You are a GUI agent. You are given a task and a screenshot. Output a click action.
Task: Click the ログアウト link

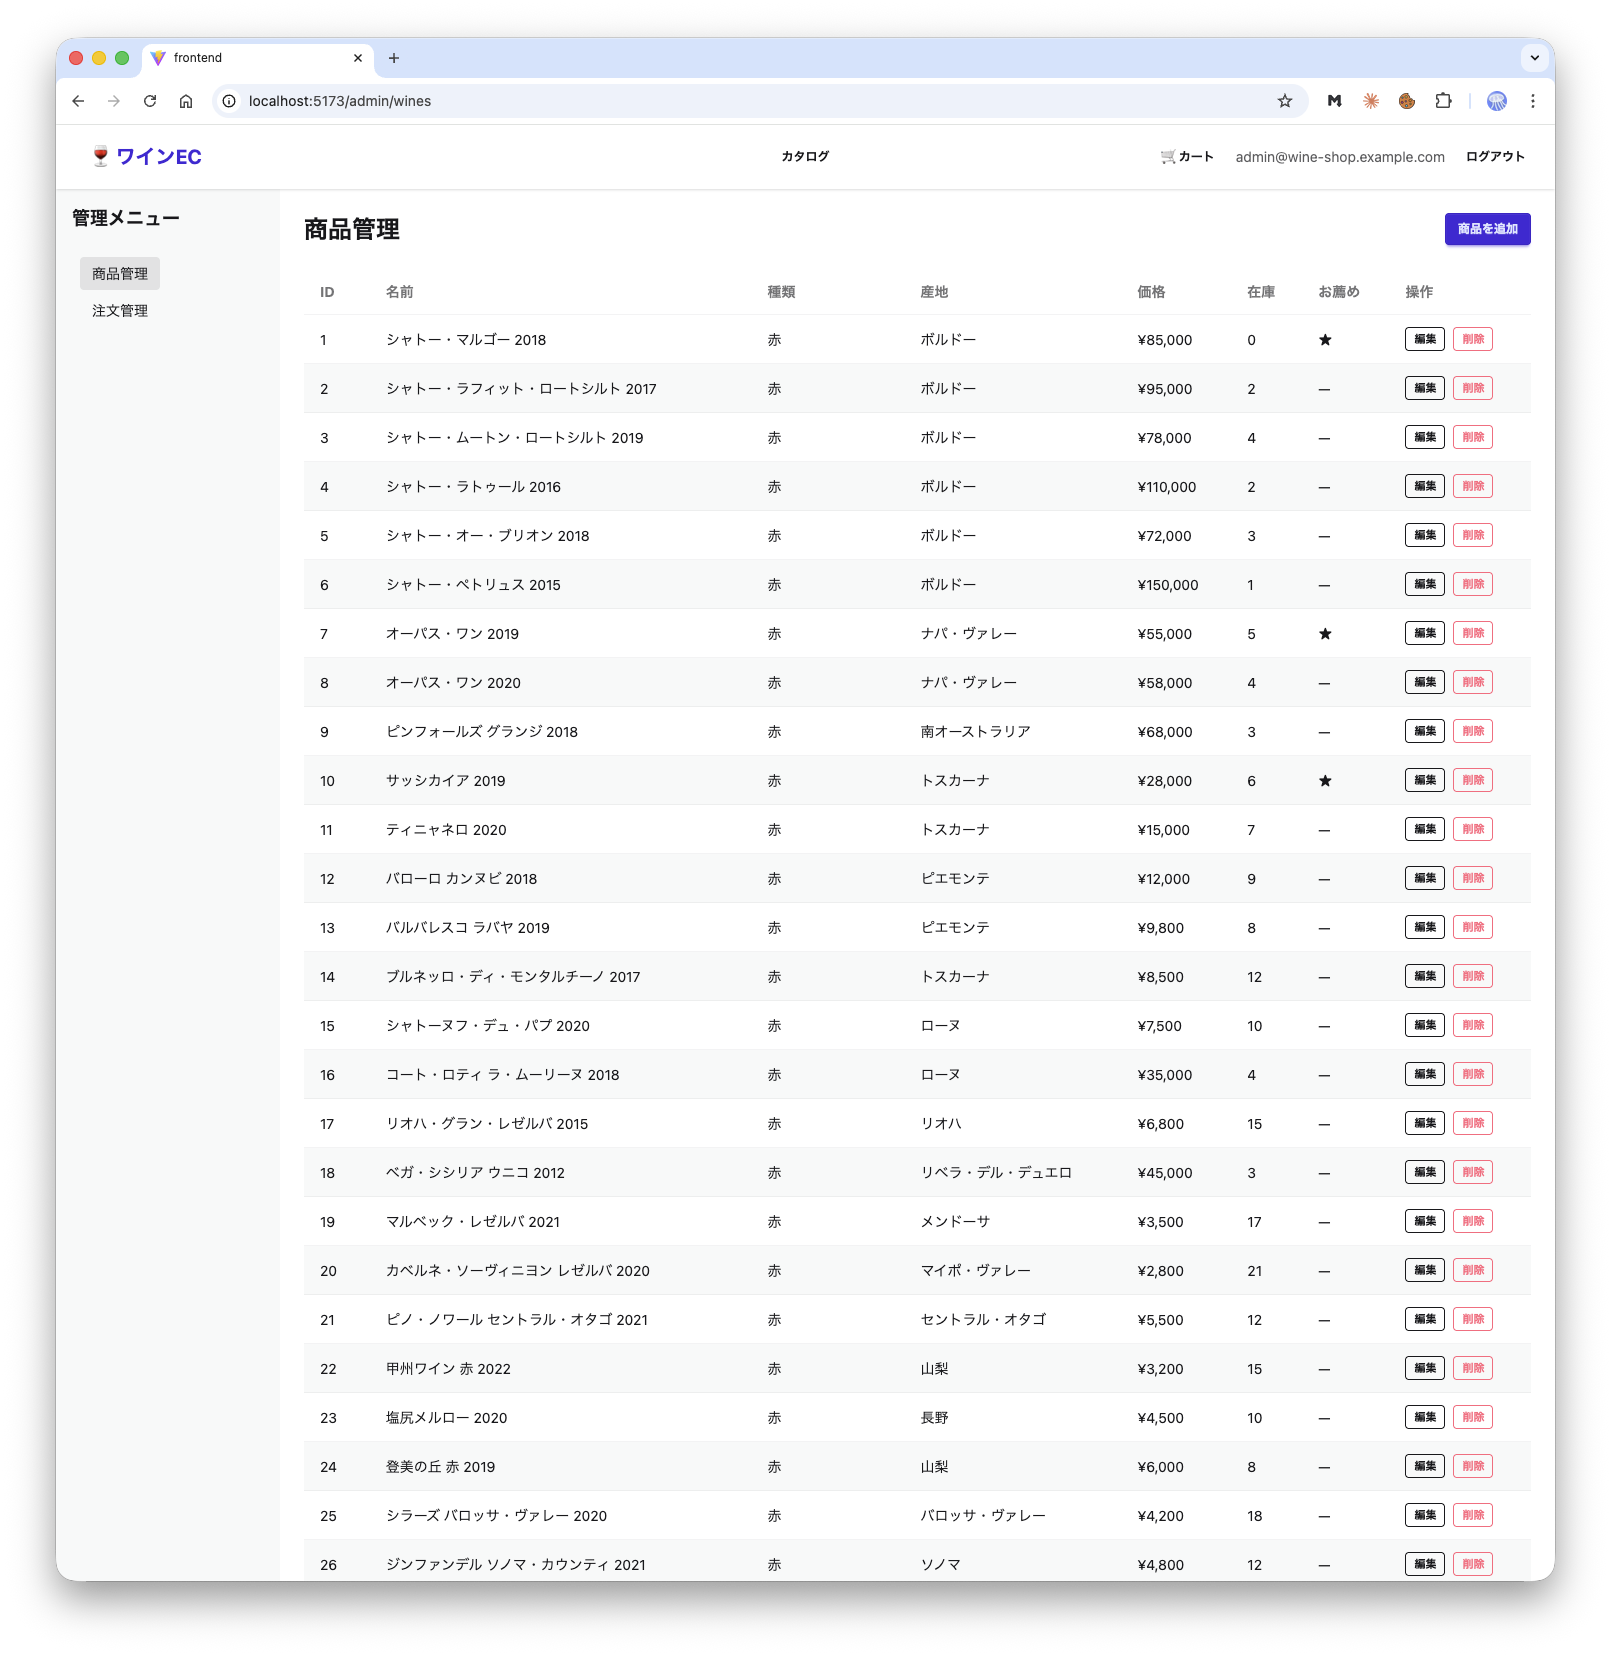(x=1495, y=157)
